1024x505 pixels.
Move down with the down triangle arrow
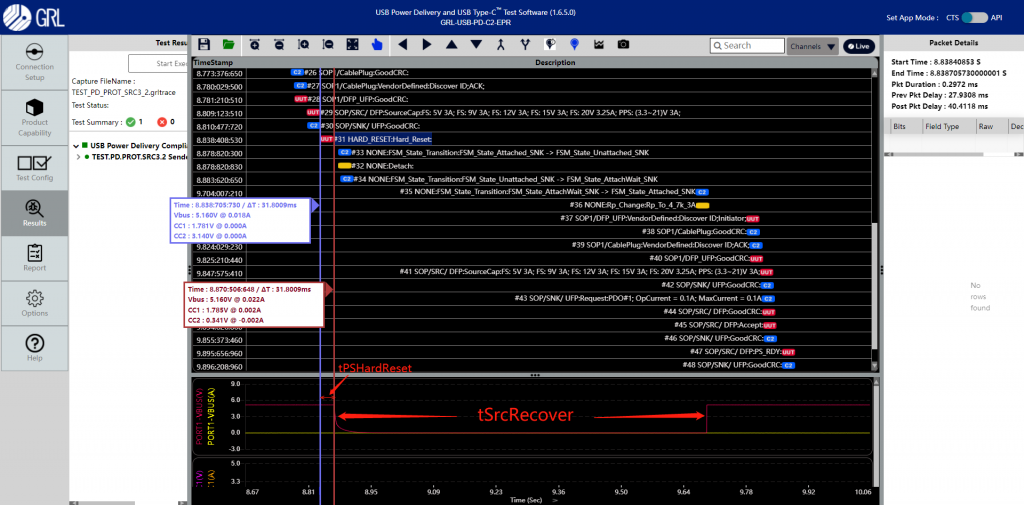477,44
